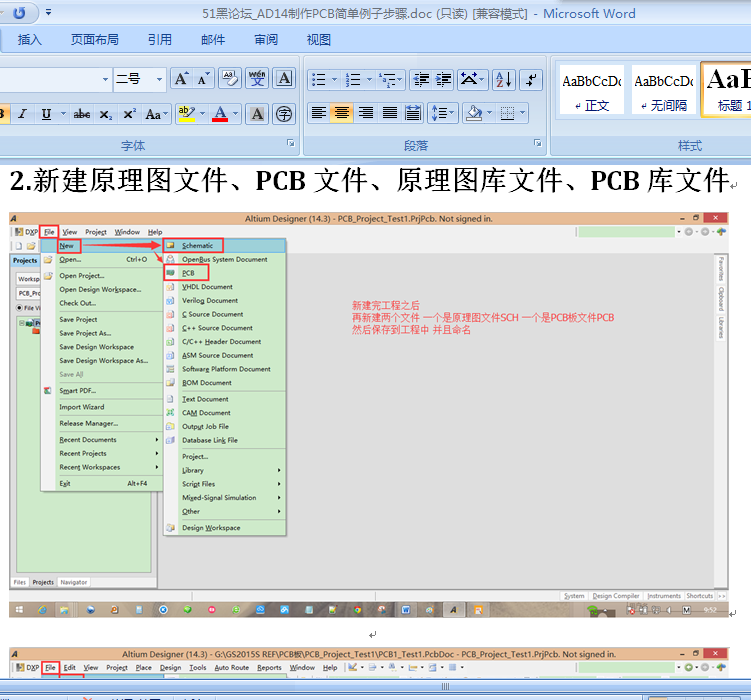The image size is (751, 700).
Task: Apply distributed alignment
Action: tap(413, 113)
